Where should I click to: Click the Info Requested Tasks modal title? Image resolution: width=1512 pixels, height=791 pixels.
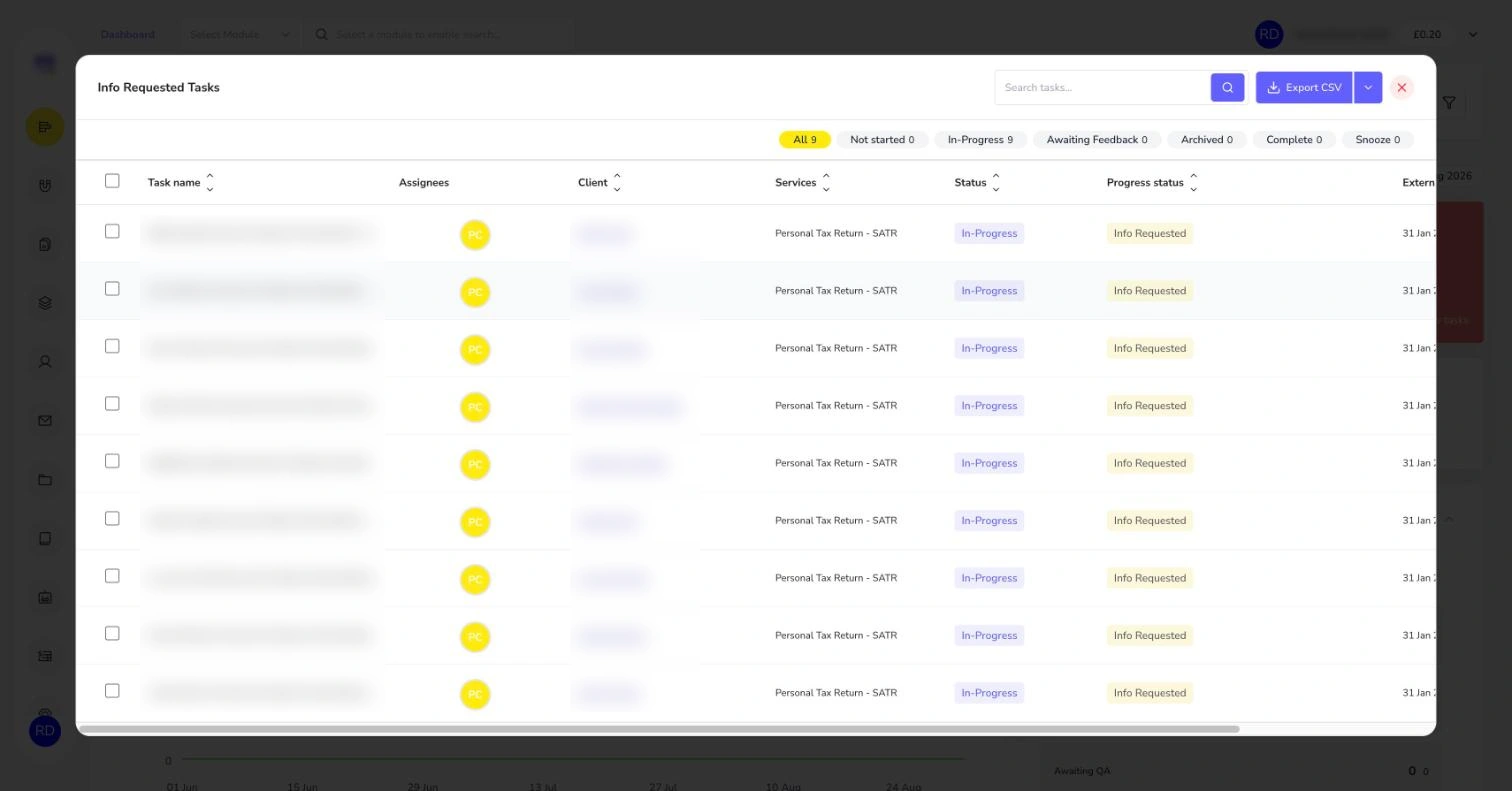point(158,87)
